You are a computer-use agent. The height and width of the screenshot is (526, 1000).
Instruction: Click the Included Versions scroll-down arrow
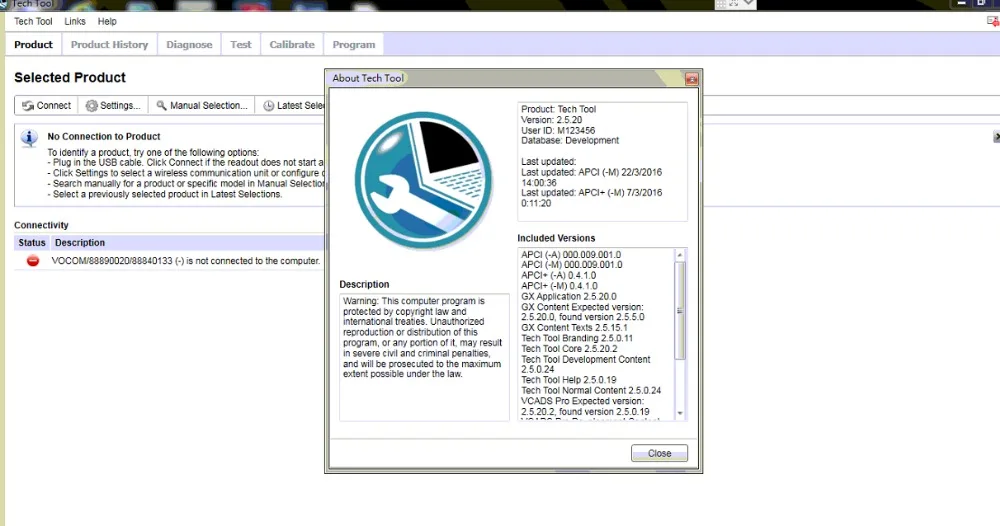(x=680, y=414)
